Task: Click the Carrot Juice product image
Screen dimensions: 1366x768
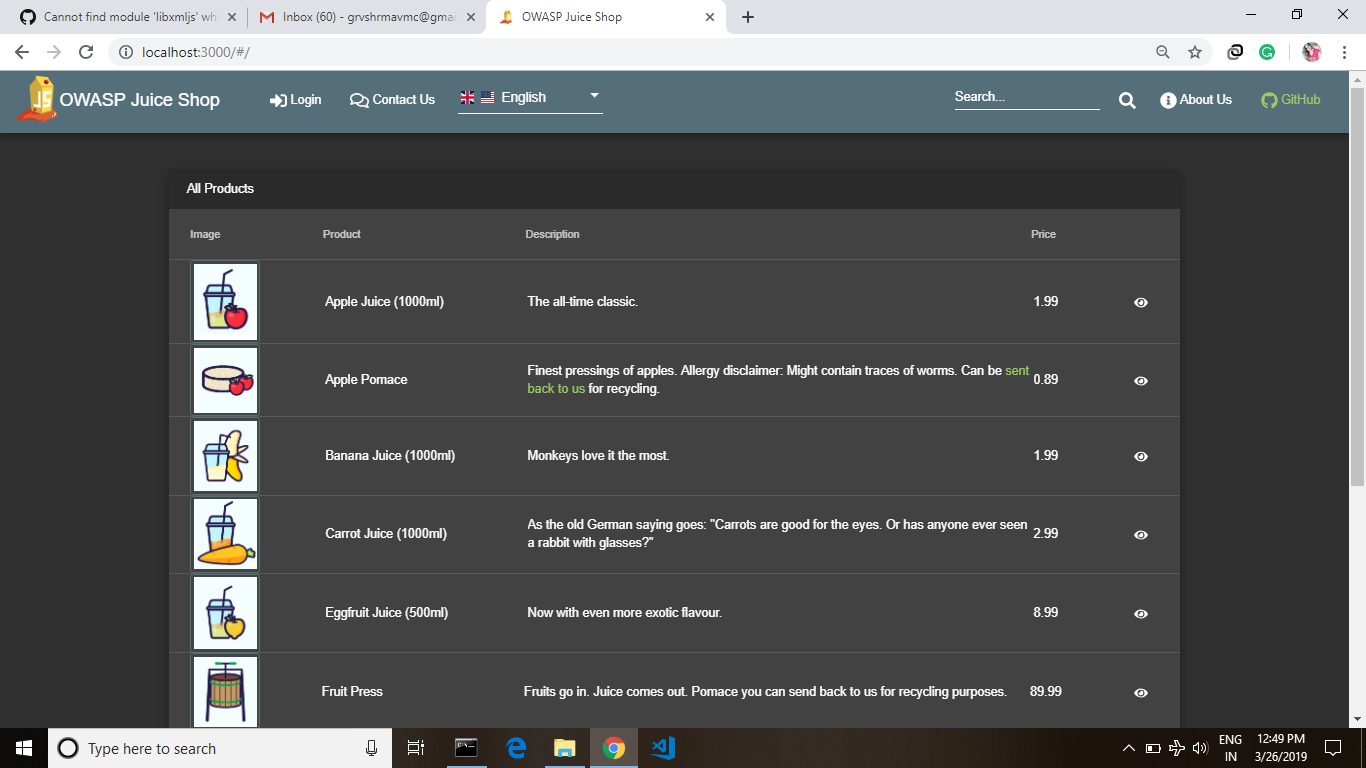Action: [x=225, y=534]
